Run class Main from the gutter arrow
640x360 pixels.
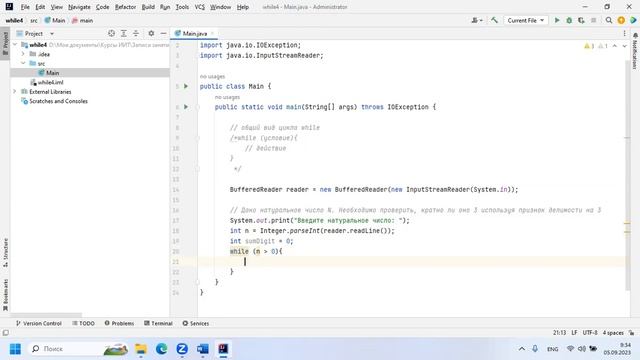click(x=186, y=86)
